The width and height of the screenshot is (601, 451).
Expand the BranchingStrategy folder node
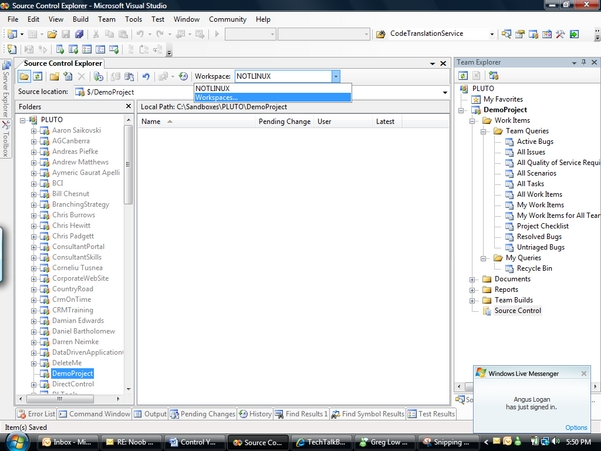click(34, 205)
